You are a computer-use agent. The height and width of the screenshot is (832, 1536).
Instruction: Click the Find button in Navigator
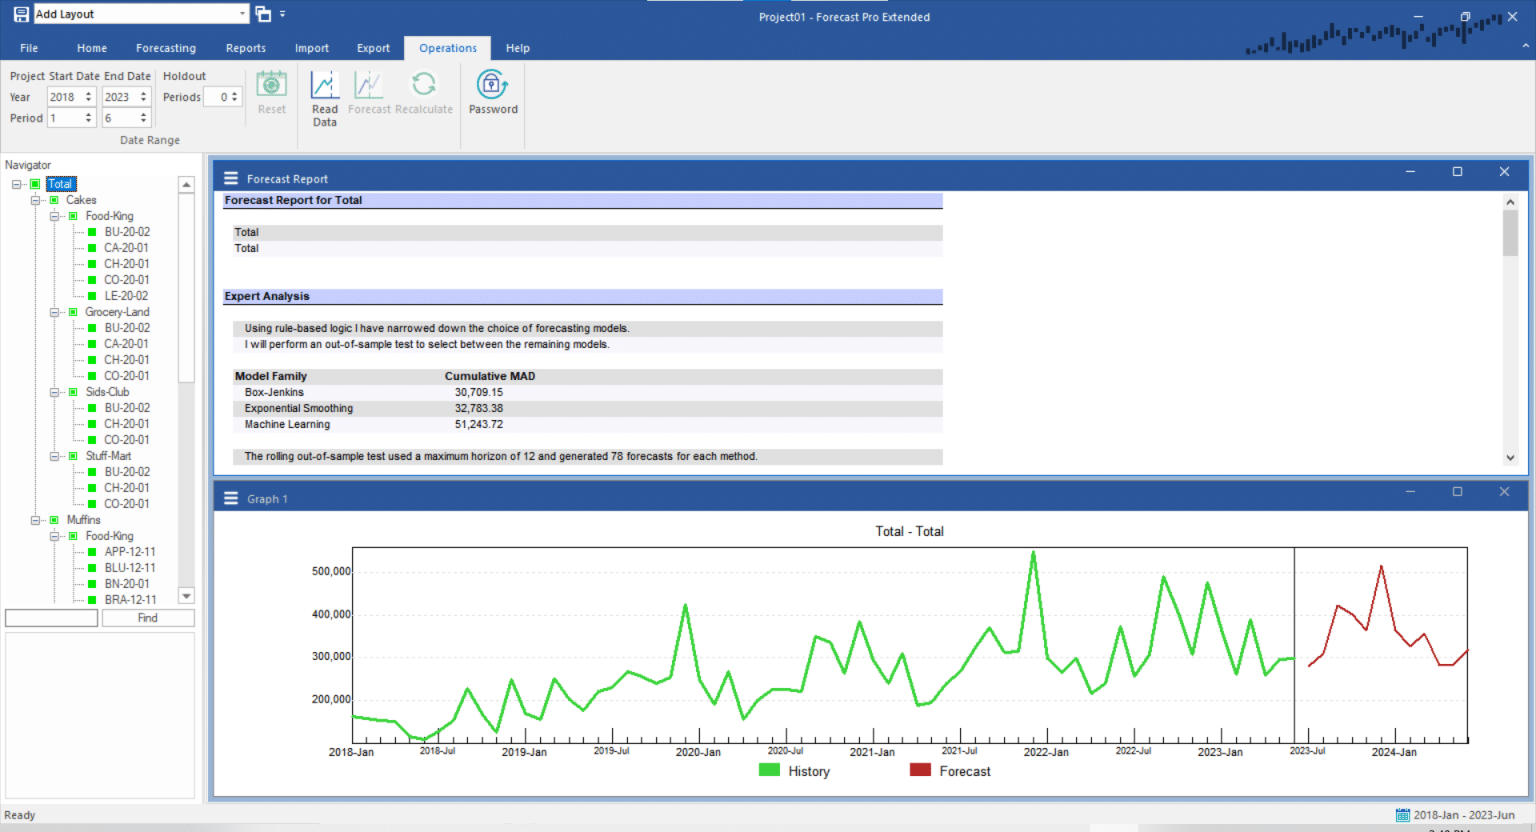[x=148, y=618]
